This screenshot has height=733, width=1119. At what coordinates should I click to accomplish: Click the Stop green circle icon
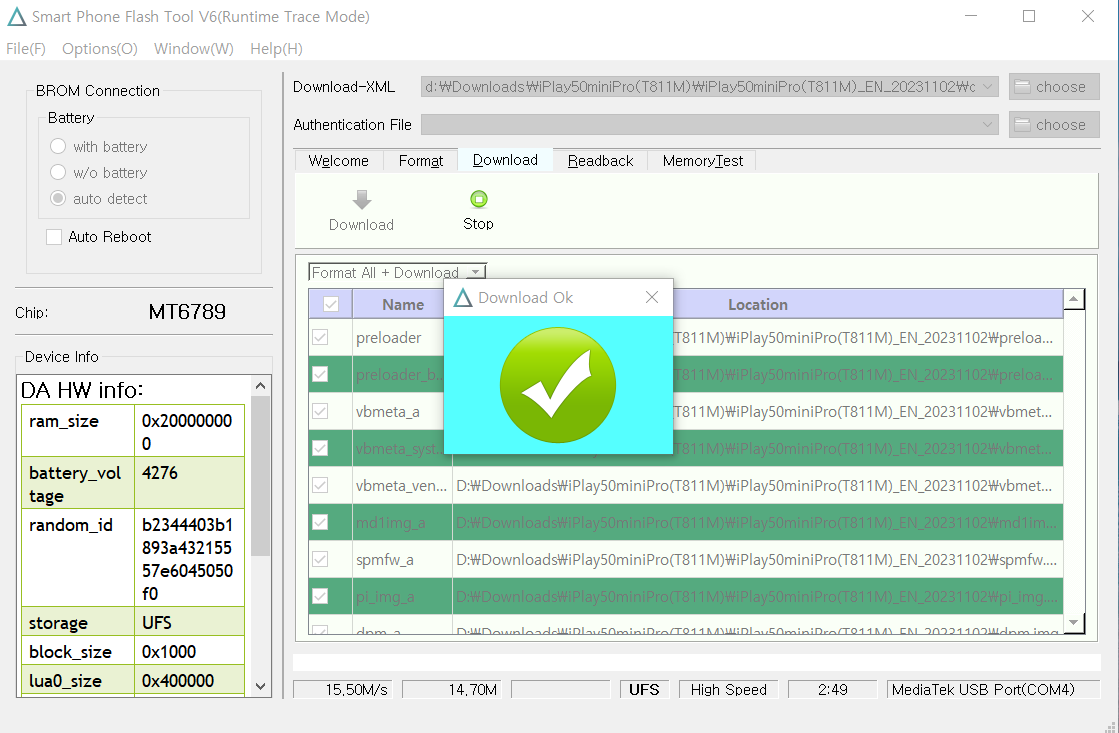(x=479, y=199)
